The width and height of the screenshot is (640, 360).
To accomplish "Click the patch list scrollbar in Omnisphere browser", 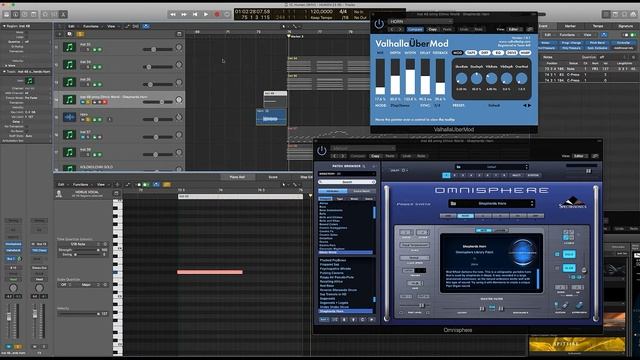I will (374, 300).
